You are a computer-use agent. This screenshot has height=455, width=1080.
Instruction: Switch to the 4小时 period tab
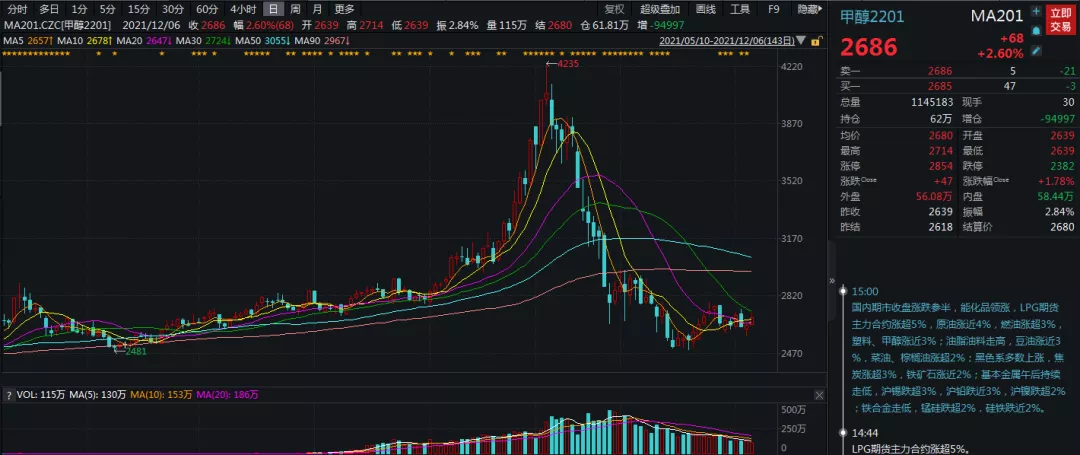243,9
